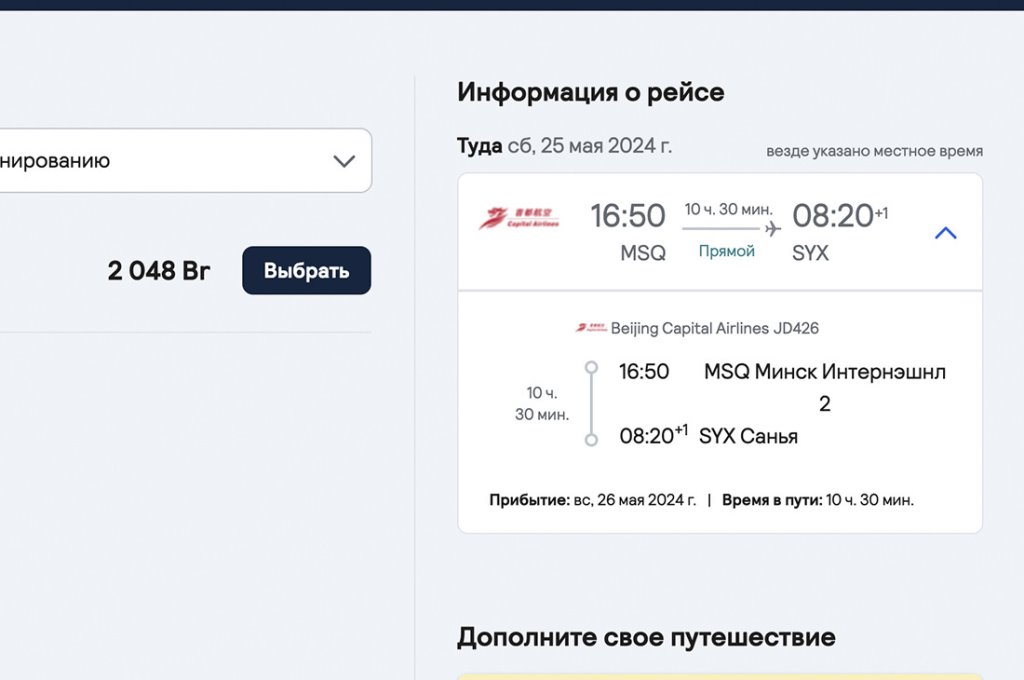Collapse flight details with the blue chevron

point(944,232)
